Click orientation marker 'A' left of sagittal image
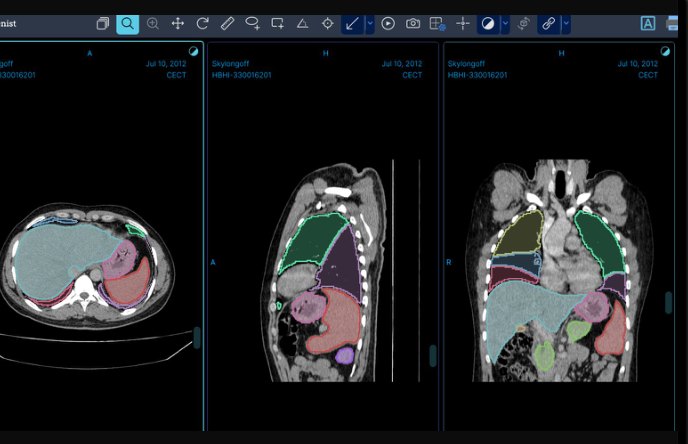The image size is (688, 444). coord(213,262)
